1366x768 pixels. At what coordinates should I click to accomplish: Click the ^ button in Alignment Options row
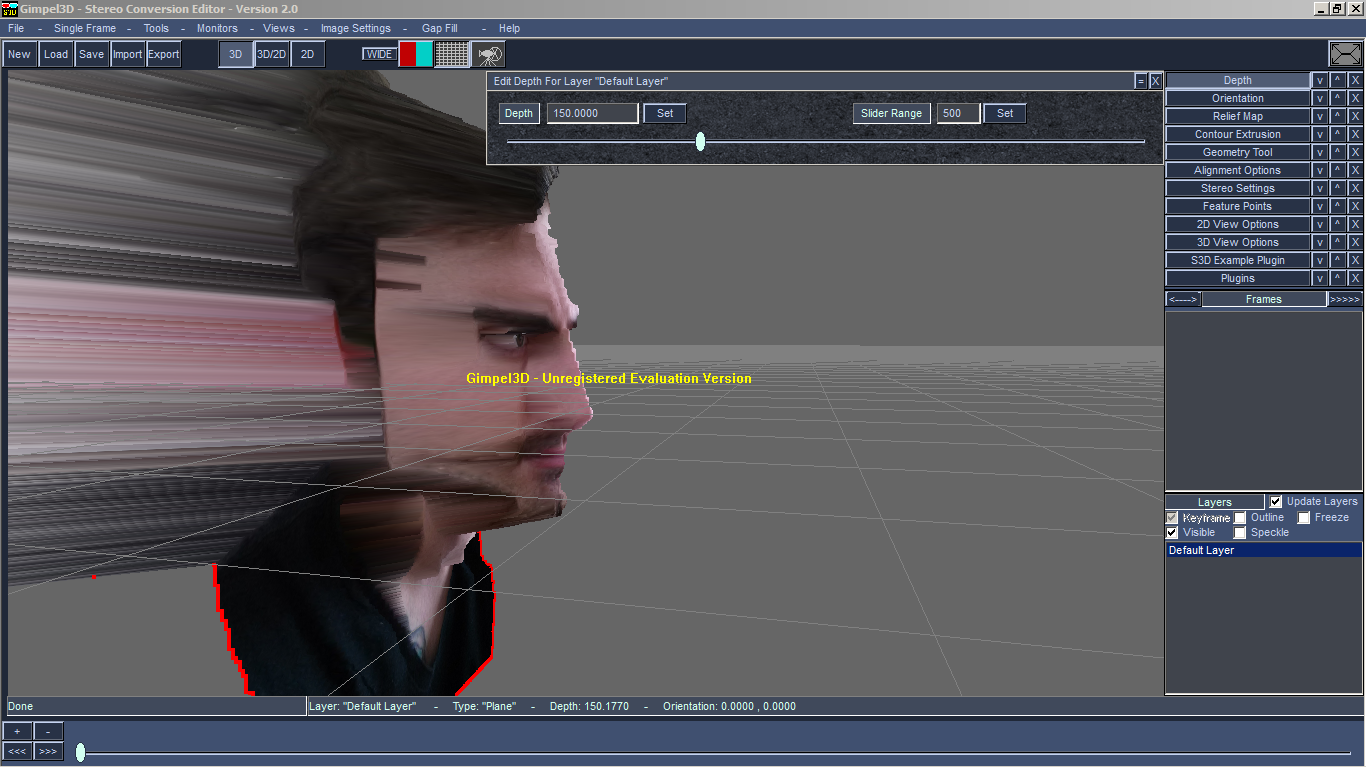[1337, 171]
